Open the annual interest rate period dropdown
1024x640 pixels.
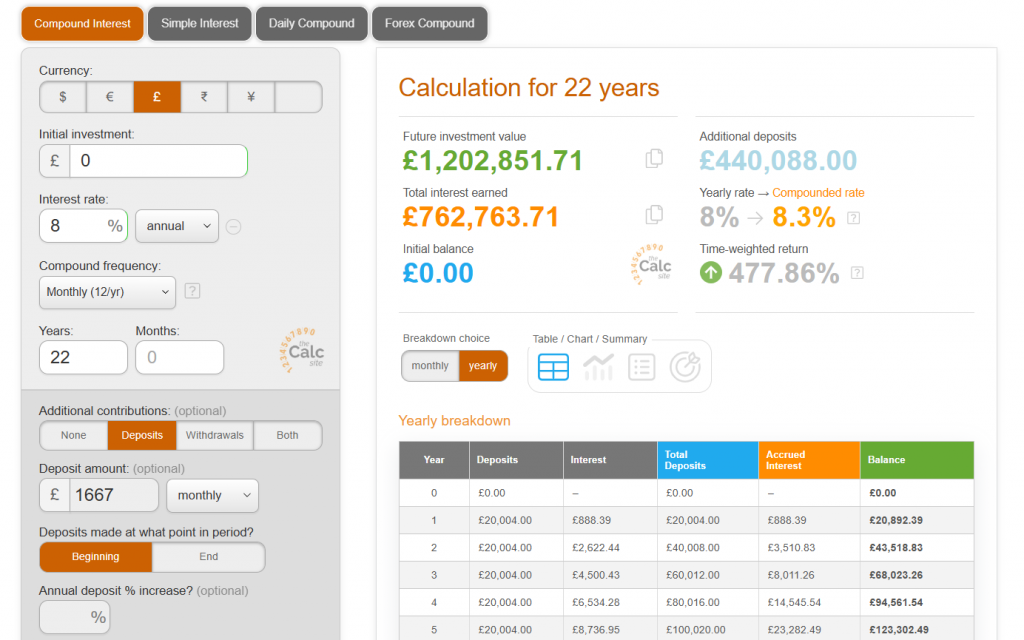[x=177, y=226]
